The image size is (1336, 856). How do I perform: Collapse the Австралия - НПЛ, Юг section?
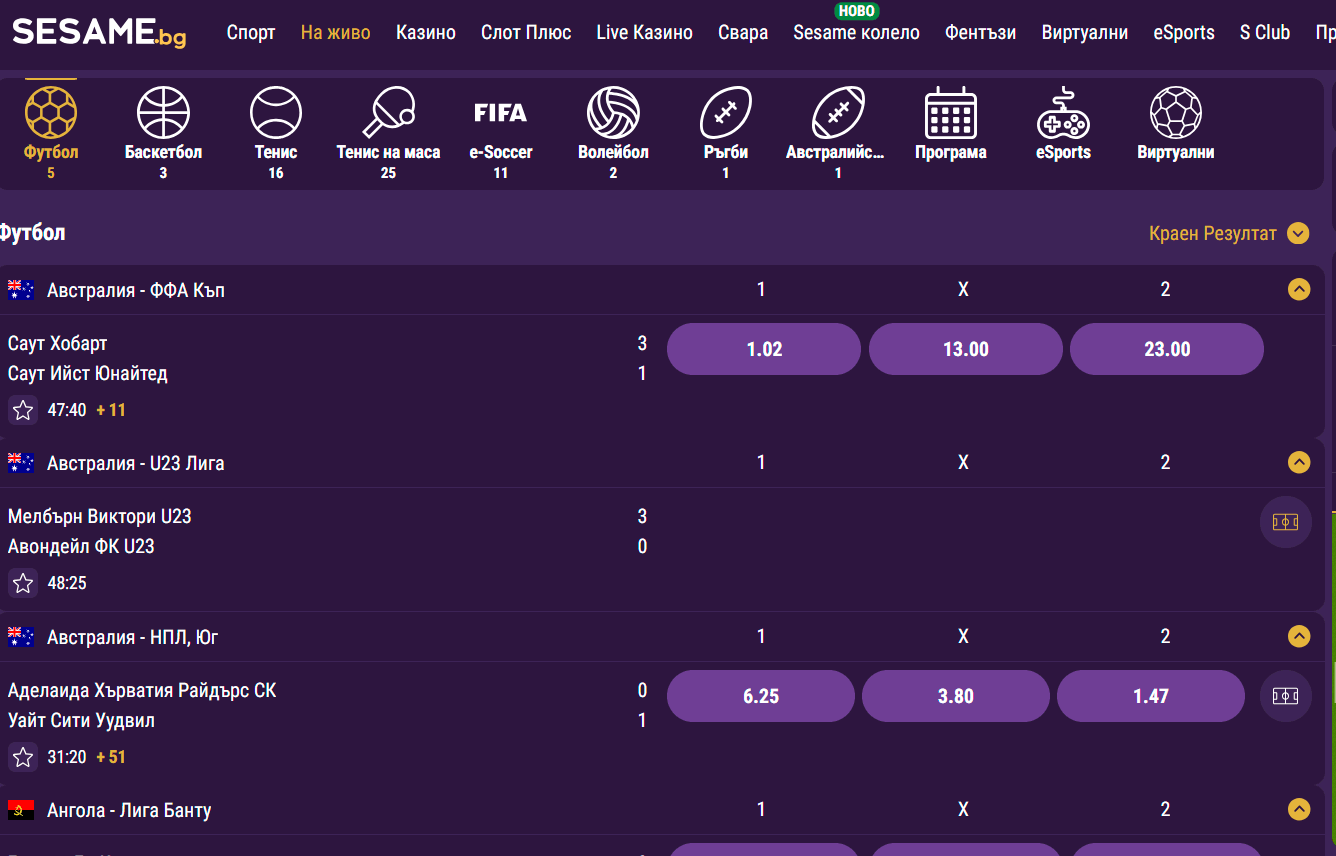[1299, 636]
